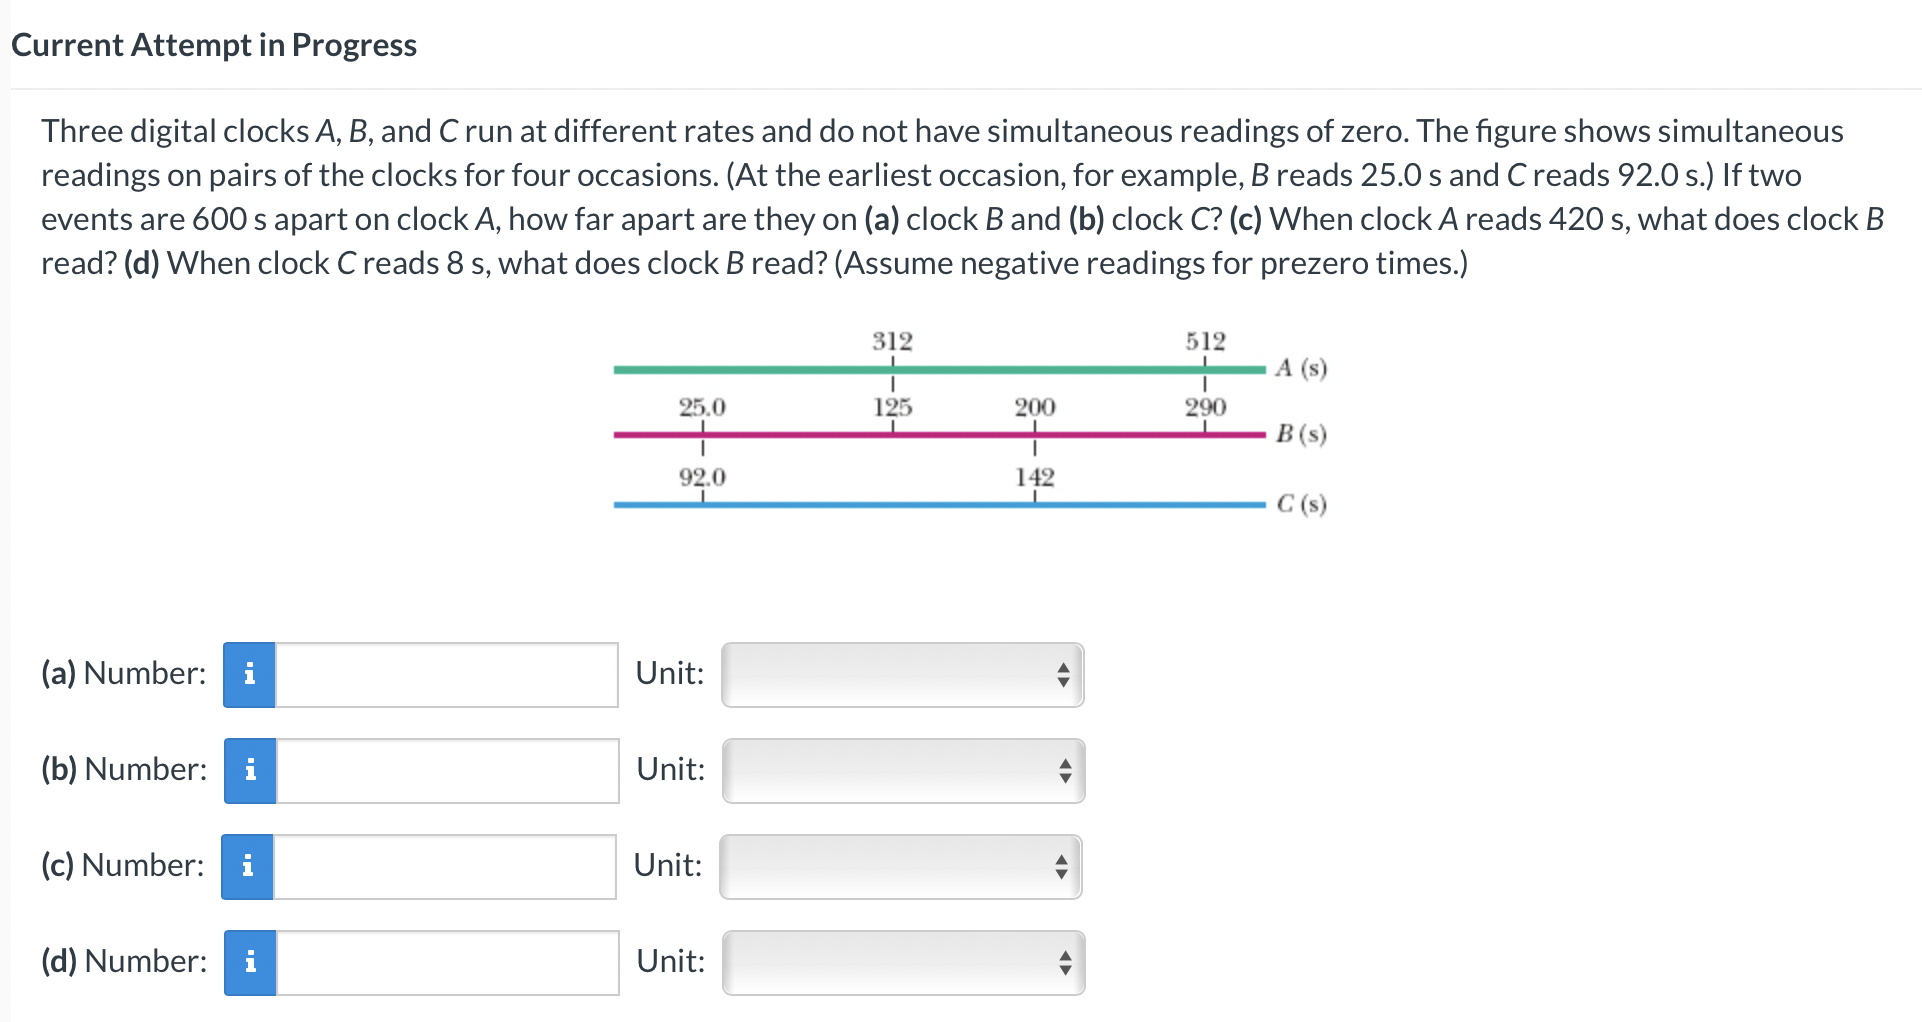The height and width of the screenshot is (1022, 1922).
Task: Click the 92.0 tick mark on clock C
Action: pos(702,503)
